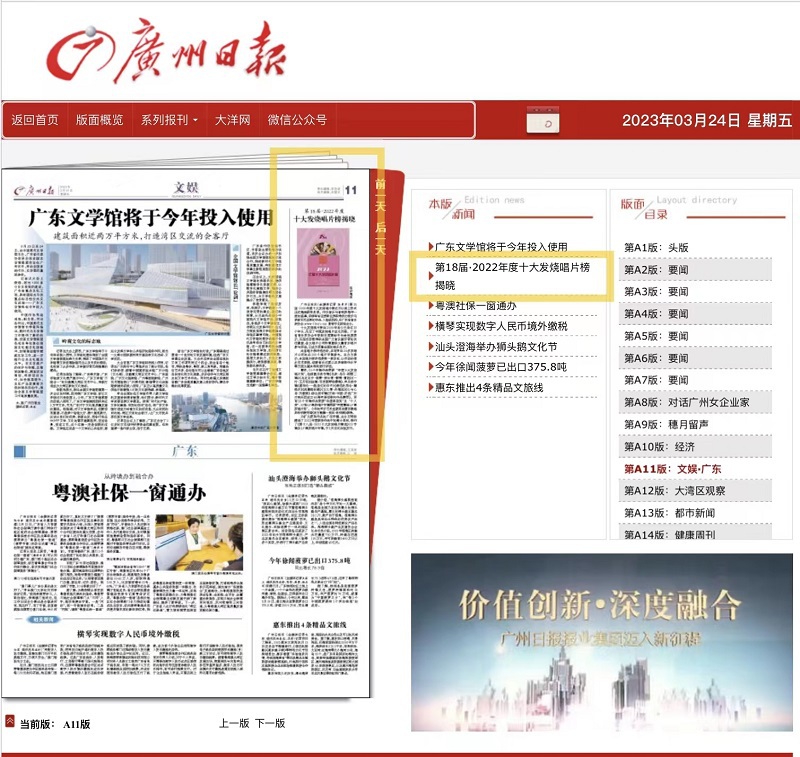Click the red double-chevron icon beside 当前版
800x757 pixels.
10,721
